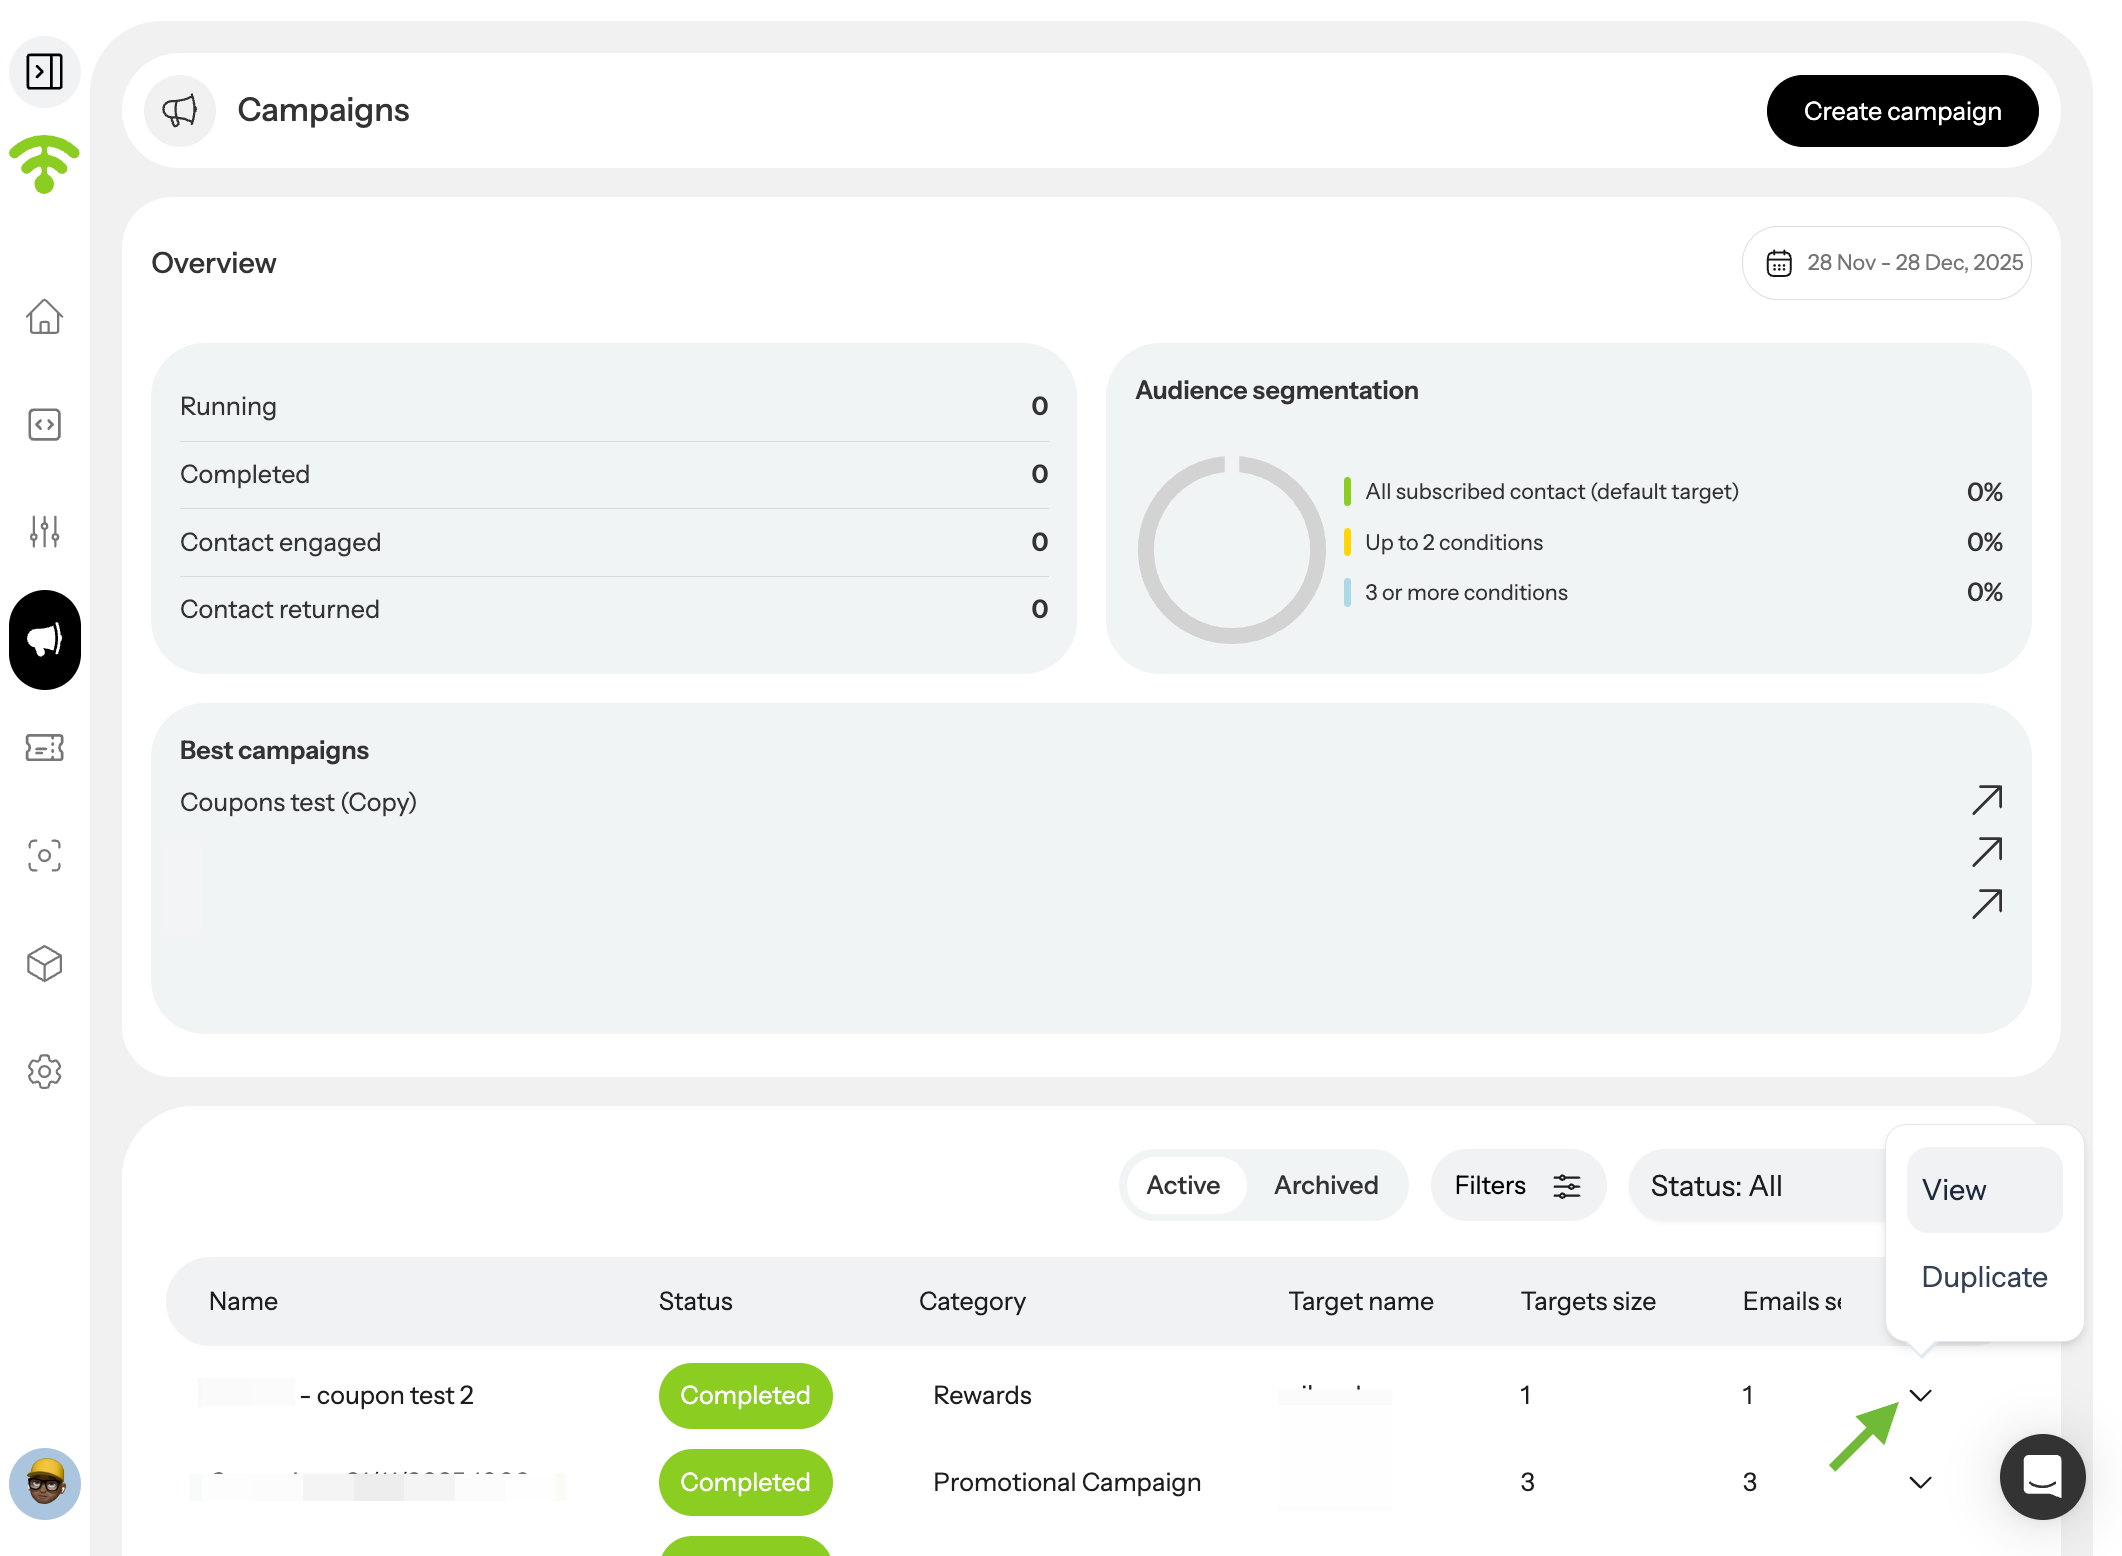
Task: Open Coupons test (Copy) arrow link
Action: tap(1987, 800)
